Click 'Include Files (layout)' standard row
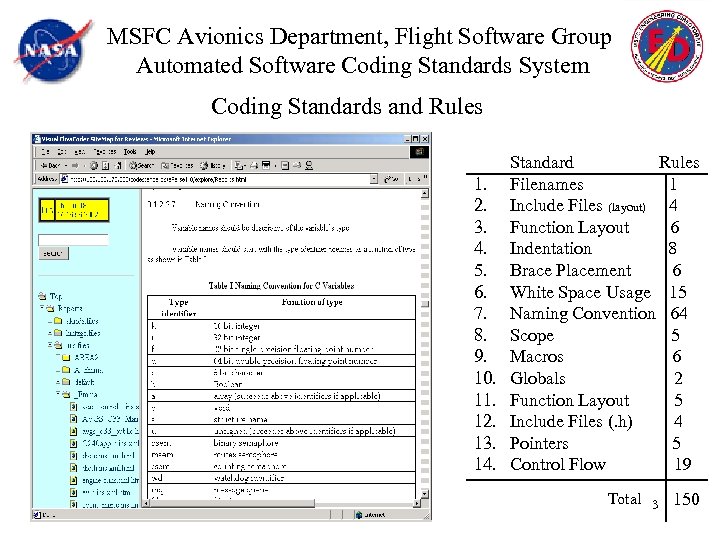The height and width of the screenshot is (540, 720). tap(578, 206)
